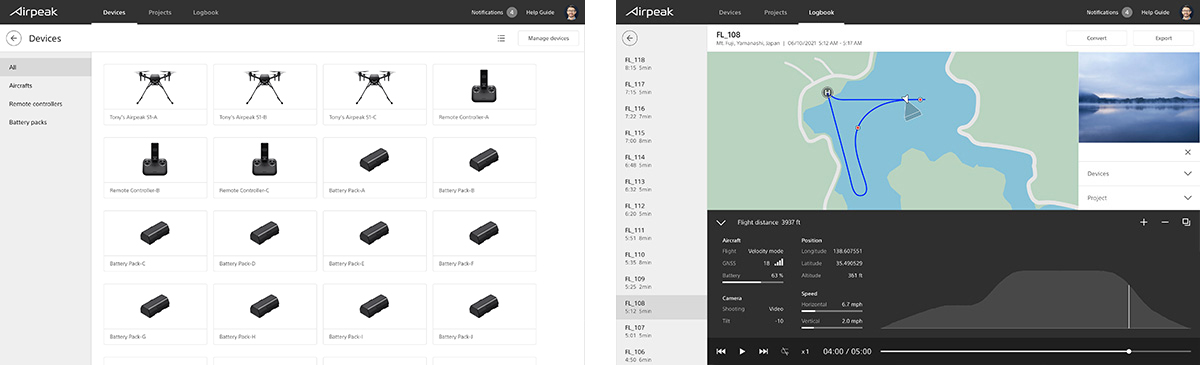1200x365 pixels.
Task: Go back from the Devices page
Action: click(x=14, y=38)
